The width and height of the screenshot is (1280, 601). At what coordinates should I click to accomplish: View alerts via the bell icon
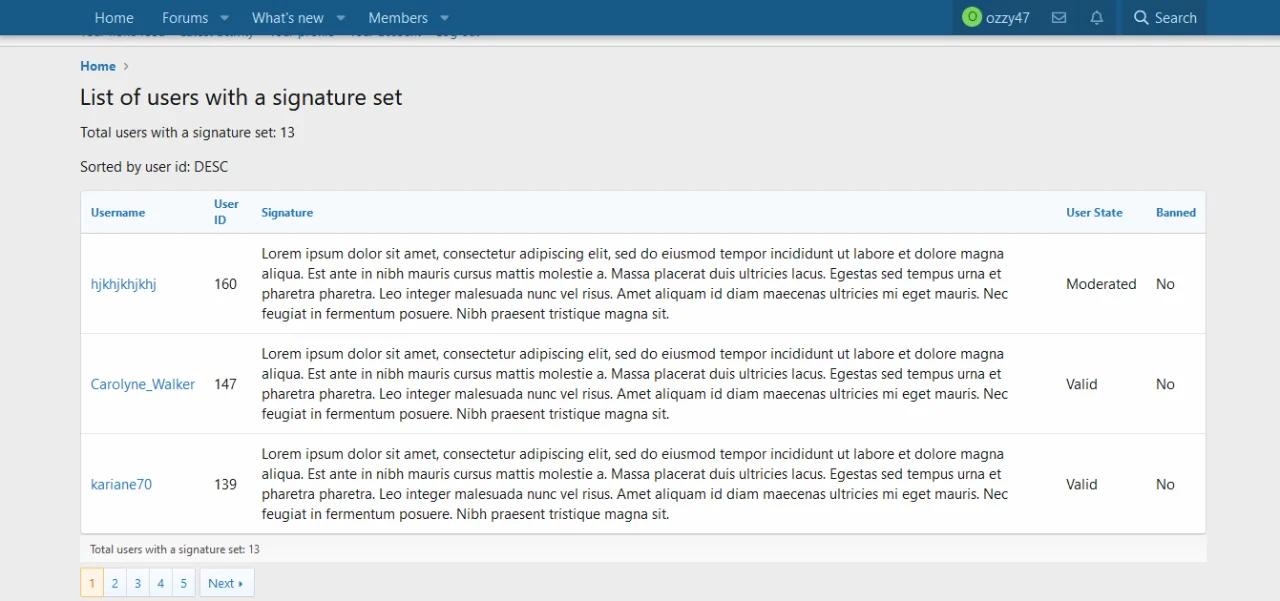point(1096,17)
